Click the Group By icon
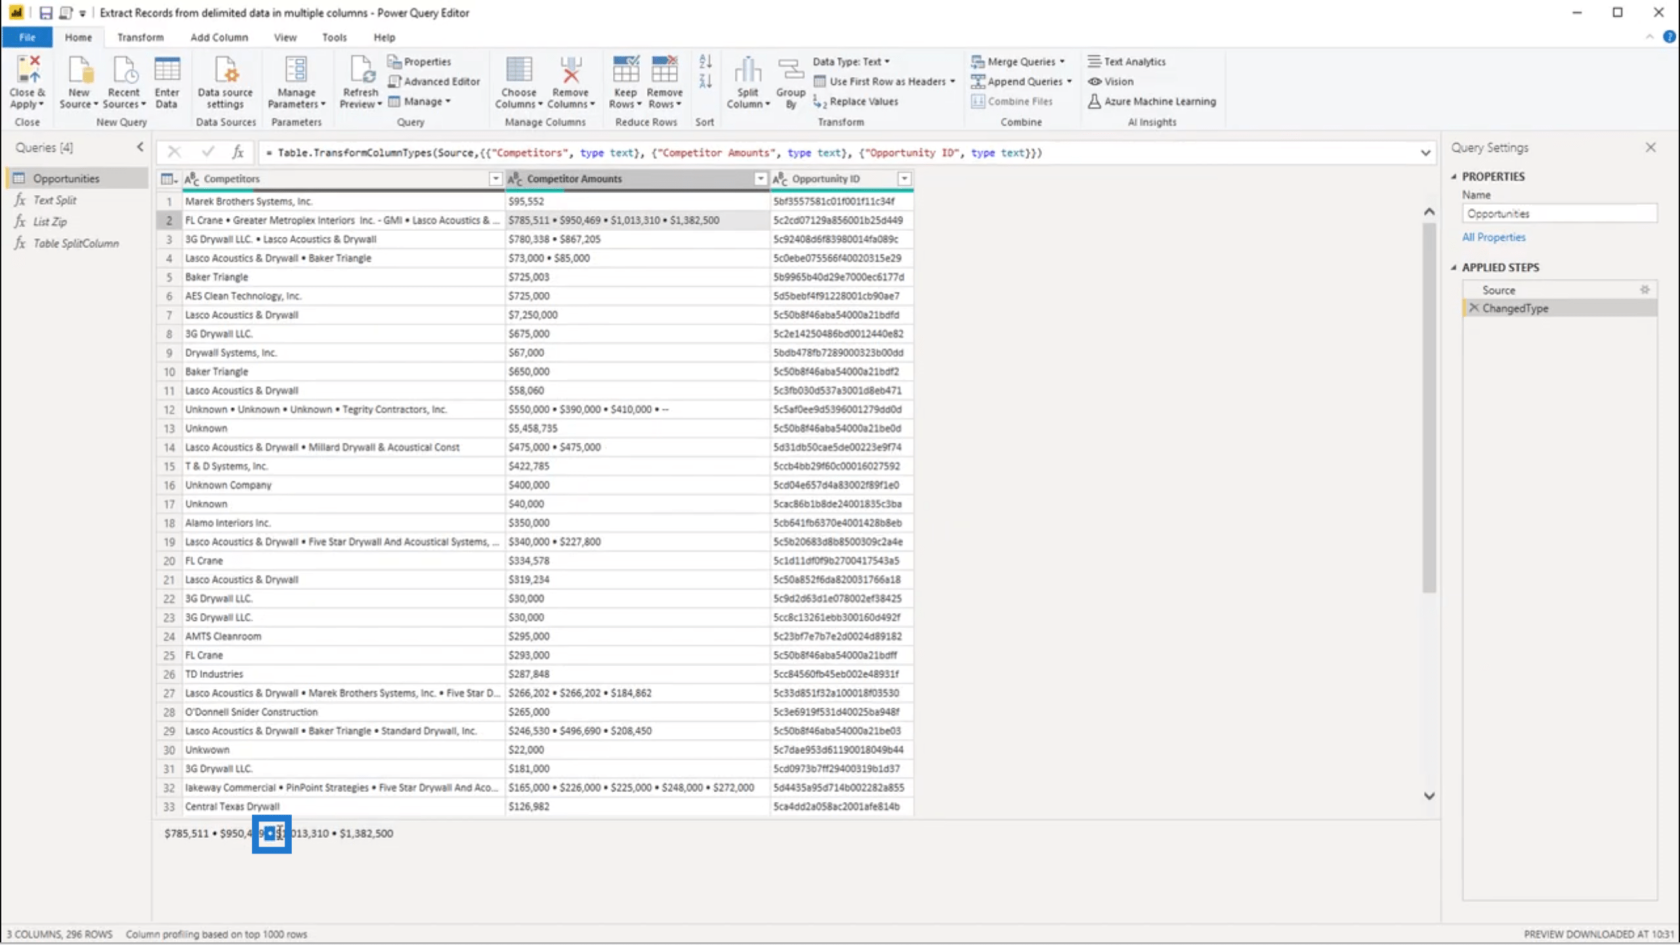This screenshot has width=1680, height=945. [x=790, y=71]
